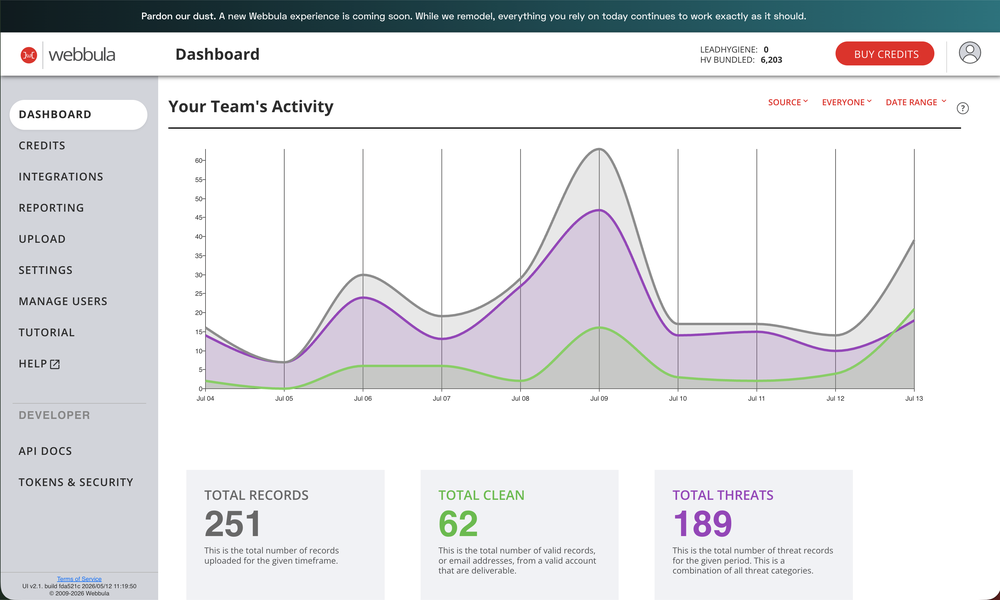Image resolution: width=1000 pixels, height=600 pixels.
Task: Click the Jul 11 axis label
Action: tap(756, 399)
